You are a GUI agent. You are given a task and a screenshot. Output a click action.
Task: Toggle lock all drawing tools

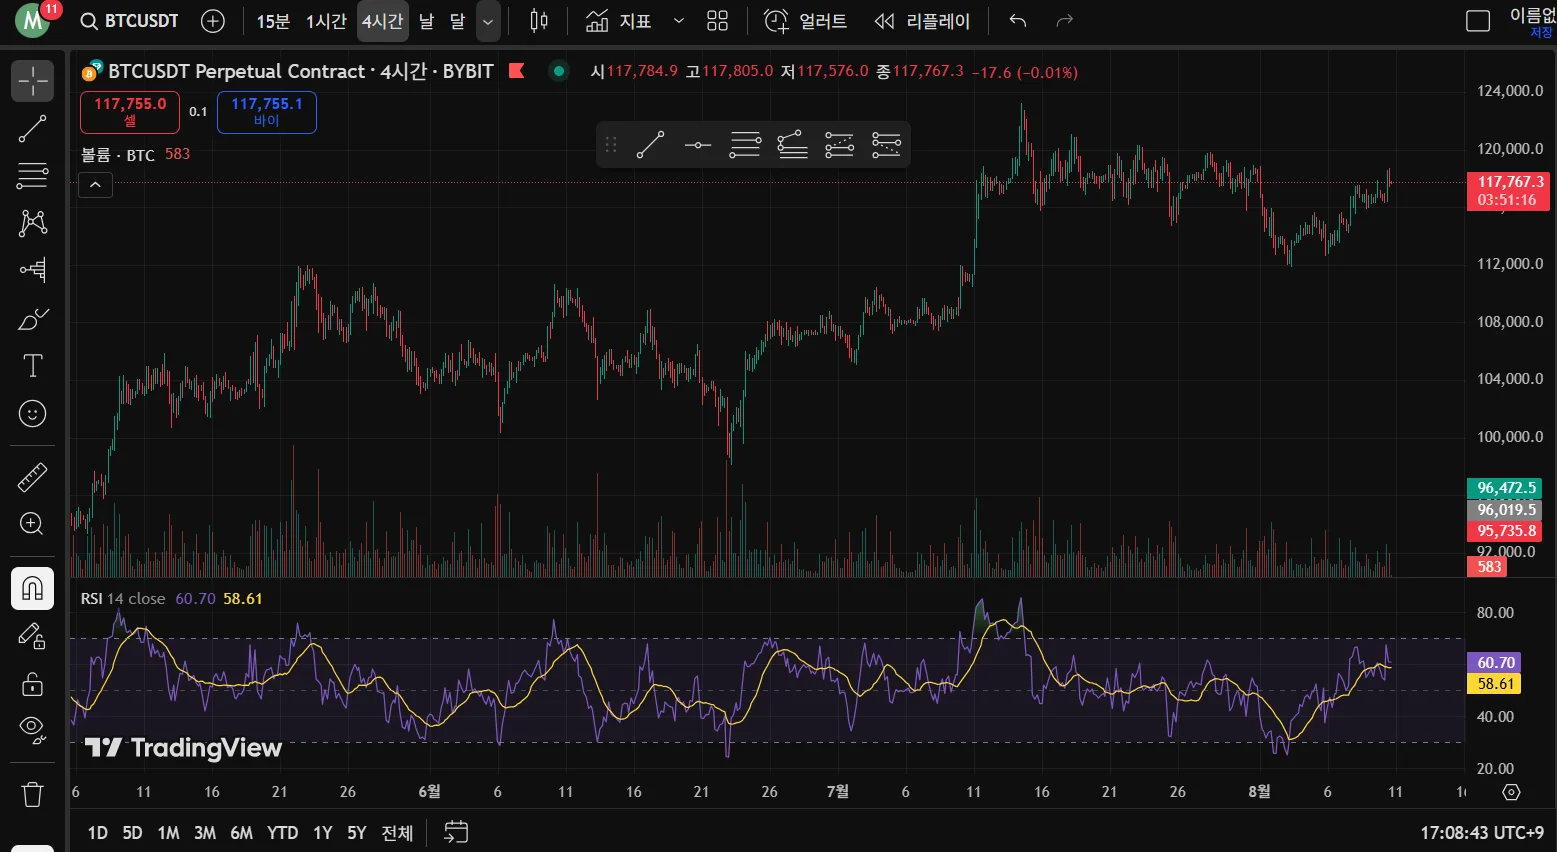tap(32, 684)
